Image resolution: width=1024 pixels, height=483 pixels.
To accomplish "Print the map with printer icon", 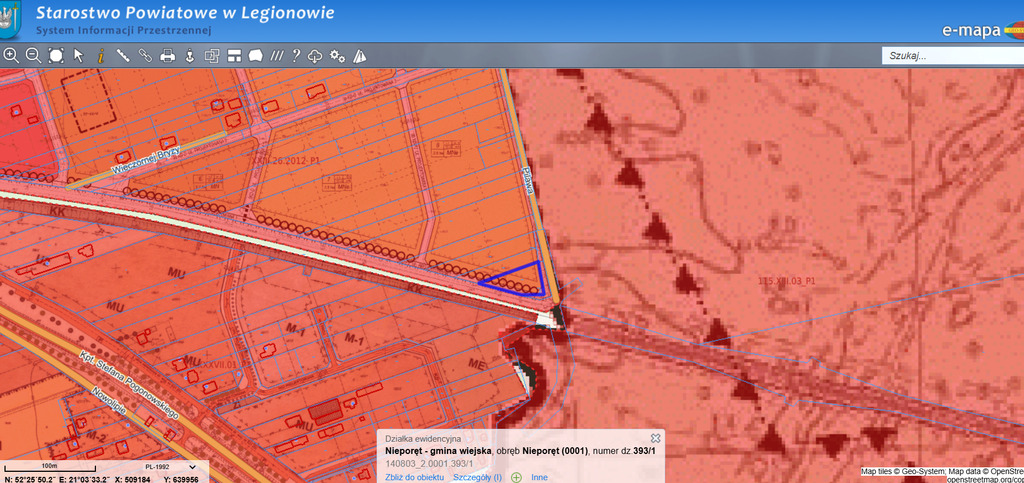I will pyautogui.click(x=168, y=56).
